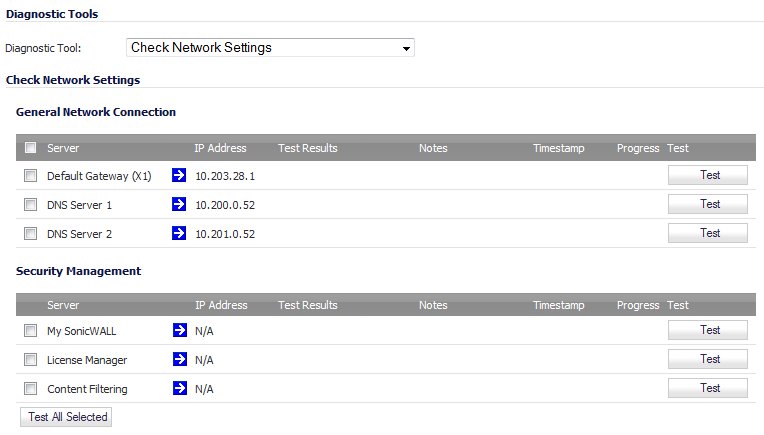Screen dimensions: 764x435
Task: Click blue arrow icon beside My SonicWALL
Action: 180,330
